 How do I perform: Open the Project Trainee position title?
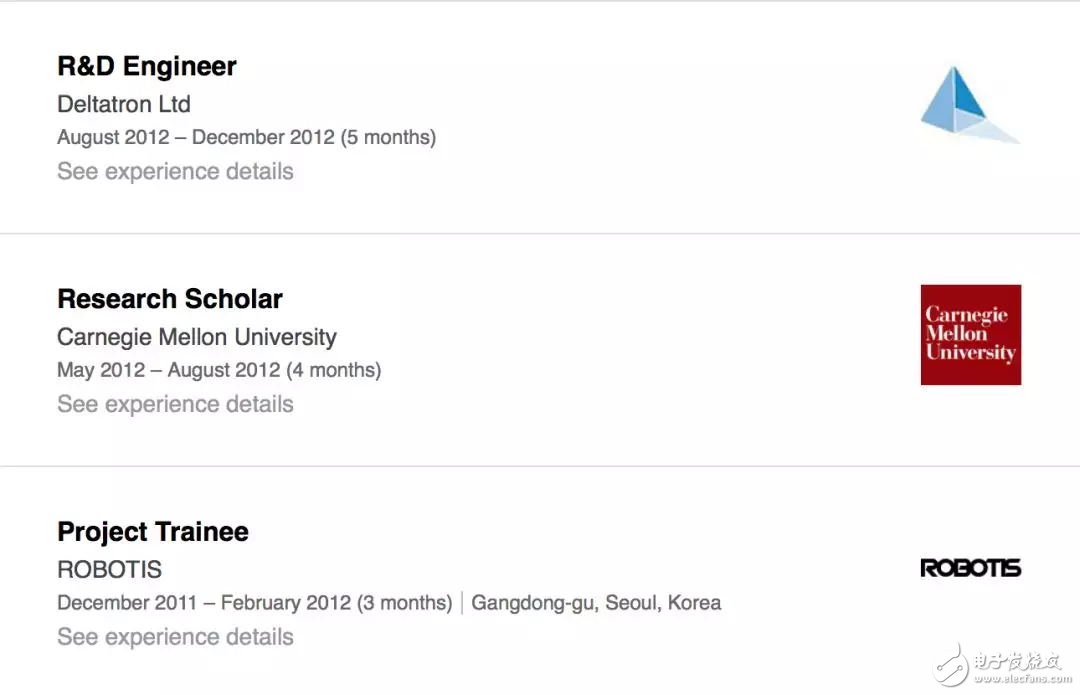153,532
